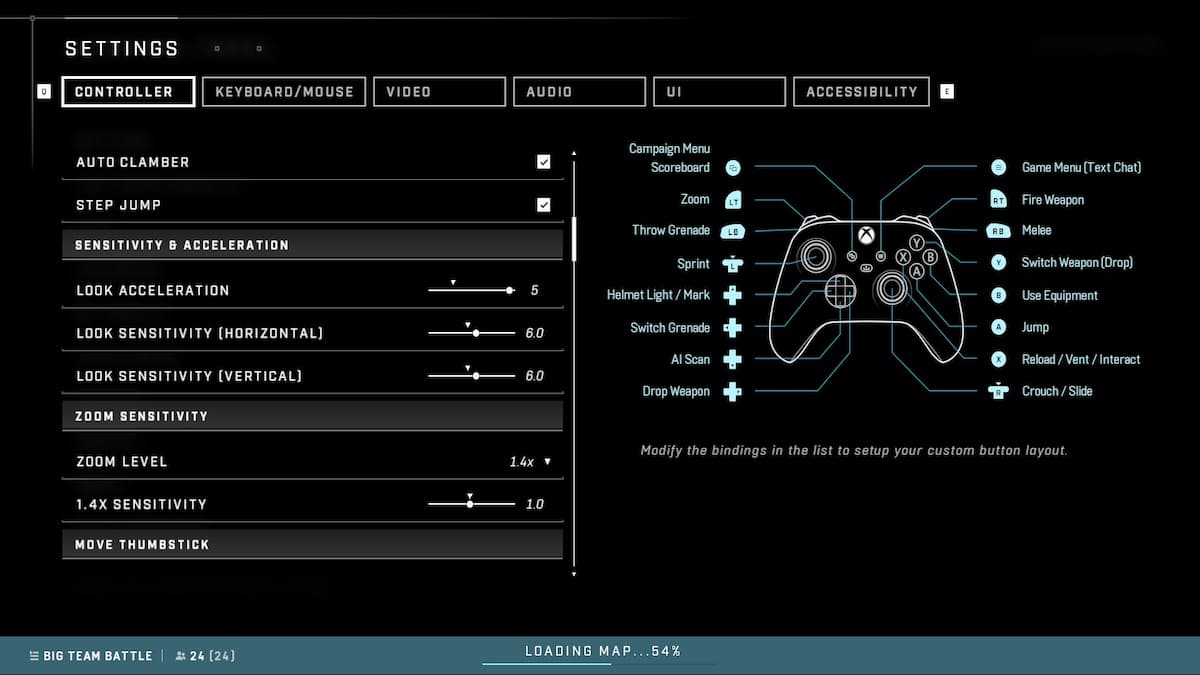Open the Accessibility settings tab
Image resolution: width=1200 pixels, height=675 pixels.
860,91
